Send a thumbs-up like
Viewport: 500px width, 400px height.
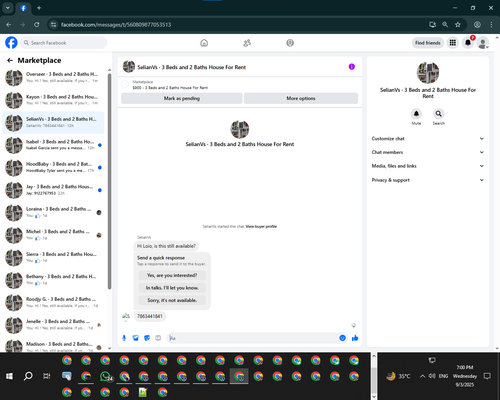point(355,338)
